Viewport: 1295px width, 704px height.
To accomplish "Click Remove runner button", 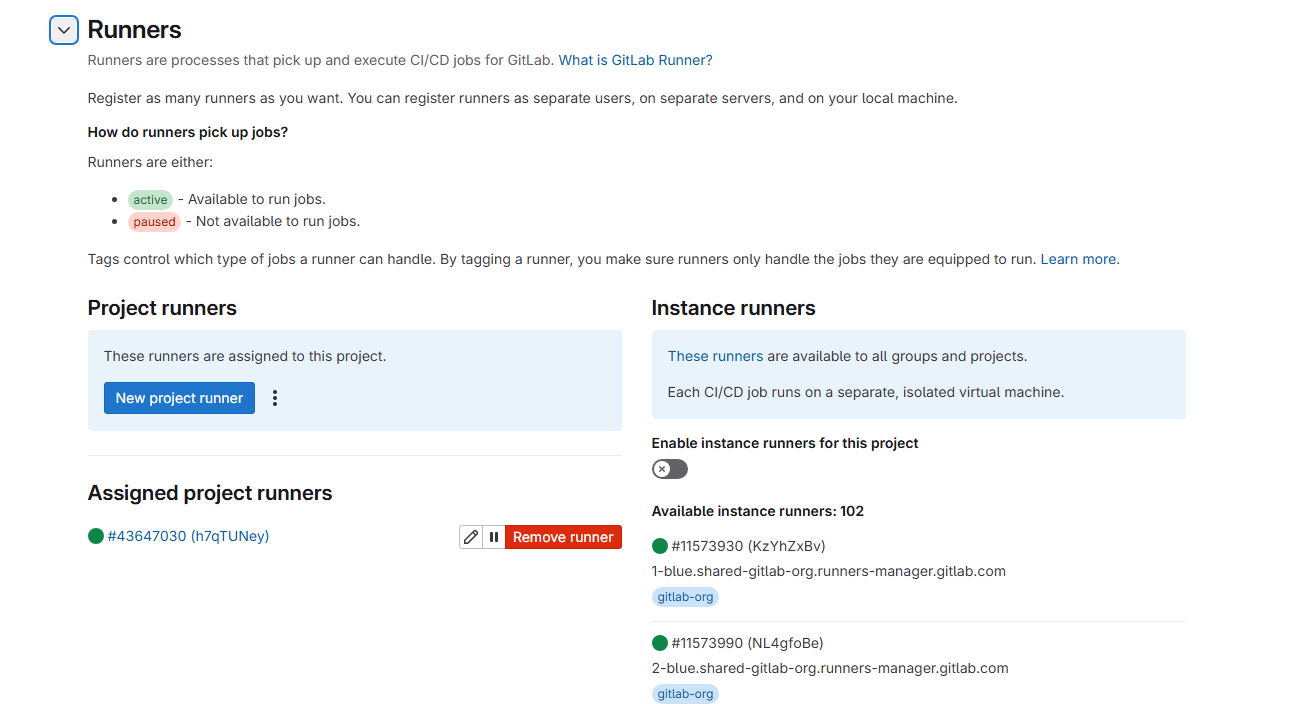I will (x=563, y=537).
